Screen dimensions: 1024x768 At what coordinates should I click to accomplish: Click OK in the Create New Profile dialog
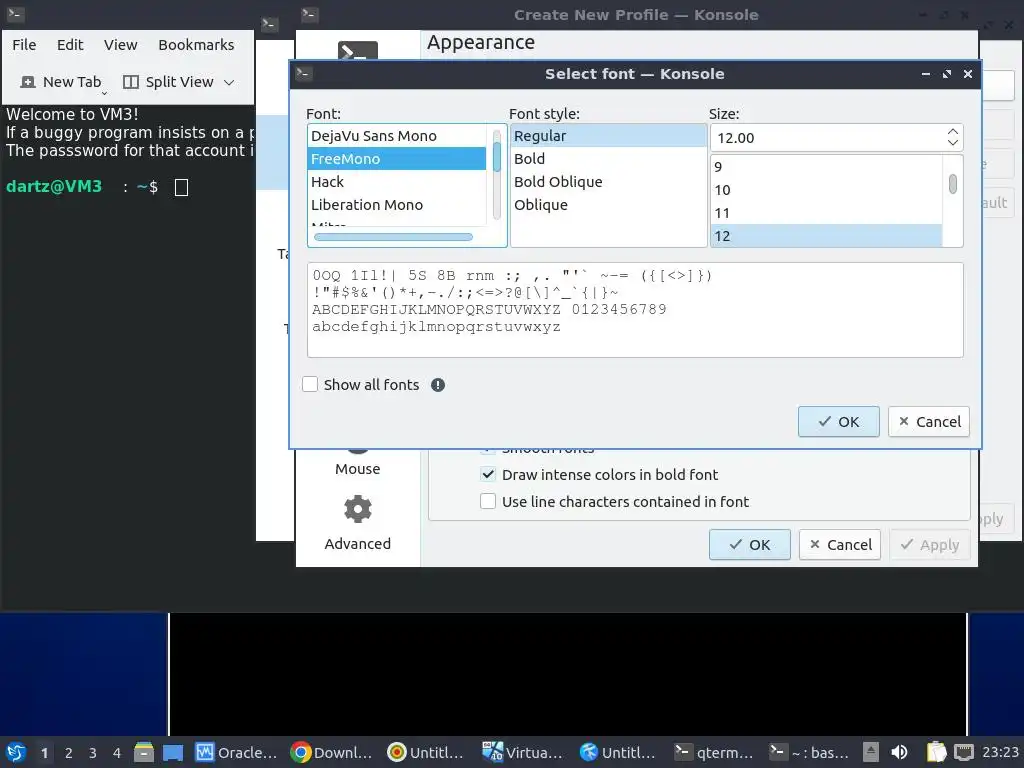click(x=750, y=544)
